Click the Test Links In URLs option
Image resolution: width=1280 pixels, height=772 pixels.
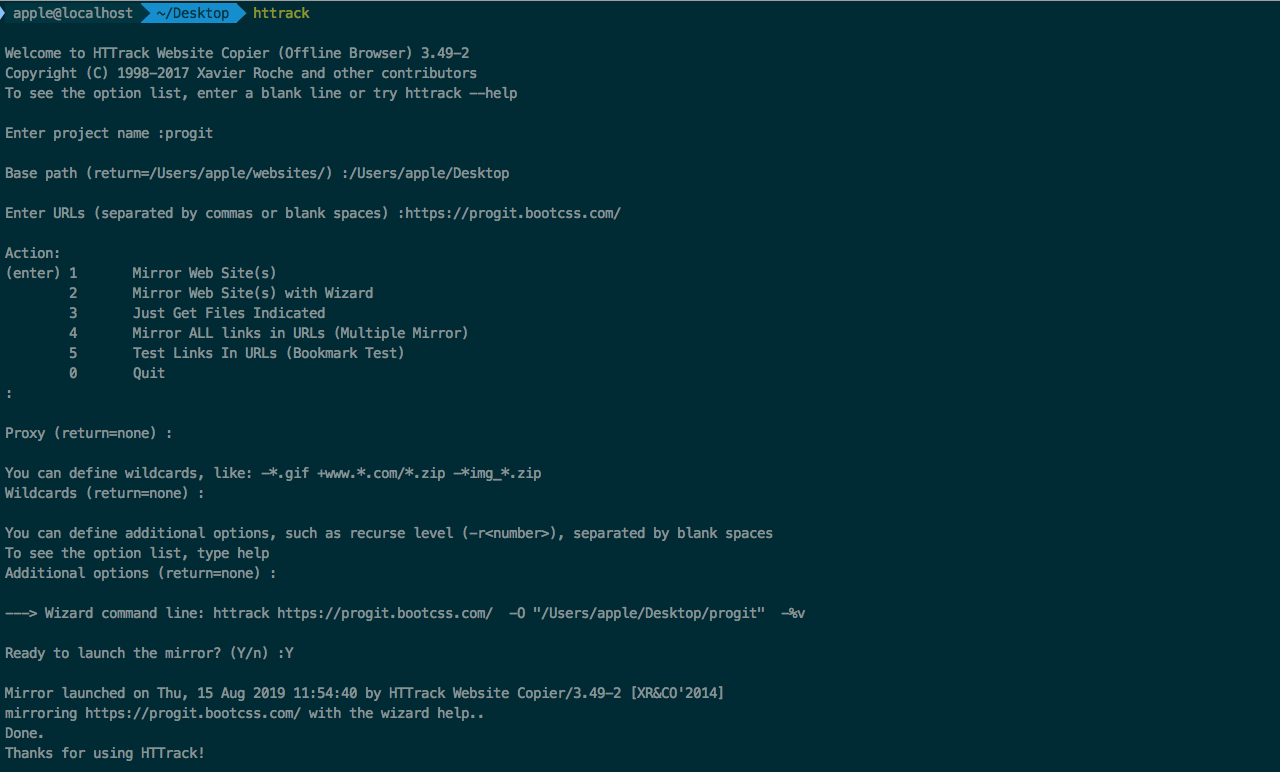tap(268, 353)
